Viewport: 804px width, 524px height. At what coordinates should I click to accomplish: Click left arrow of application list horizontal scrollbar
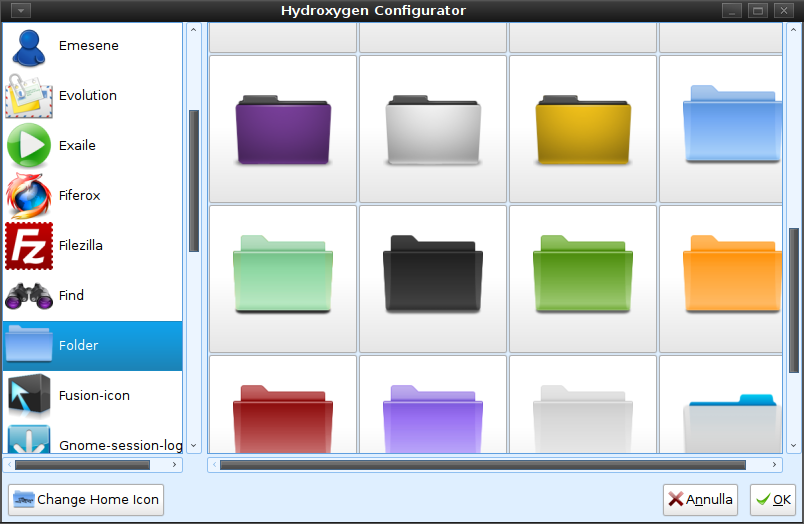pyautogui.click(x=9, y=465)
